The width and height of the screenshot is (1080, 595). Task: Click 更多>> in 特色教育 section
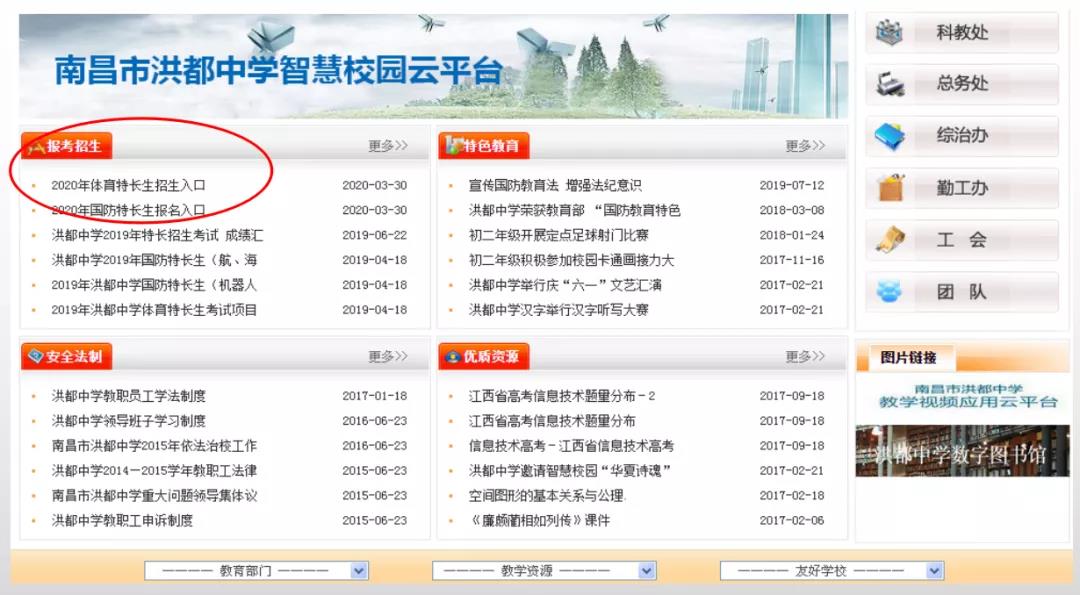[805, 146]
